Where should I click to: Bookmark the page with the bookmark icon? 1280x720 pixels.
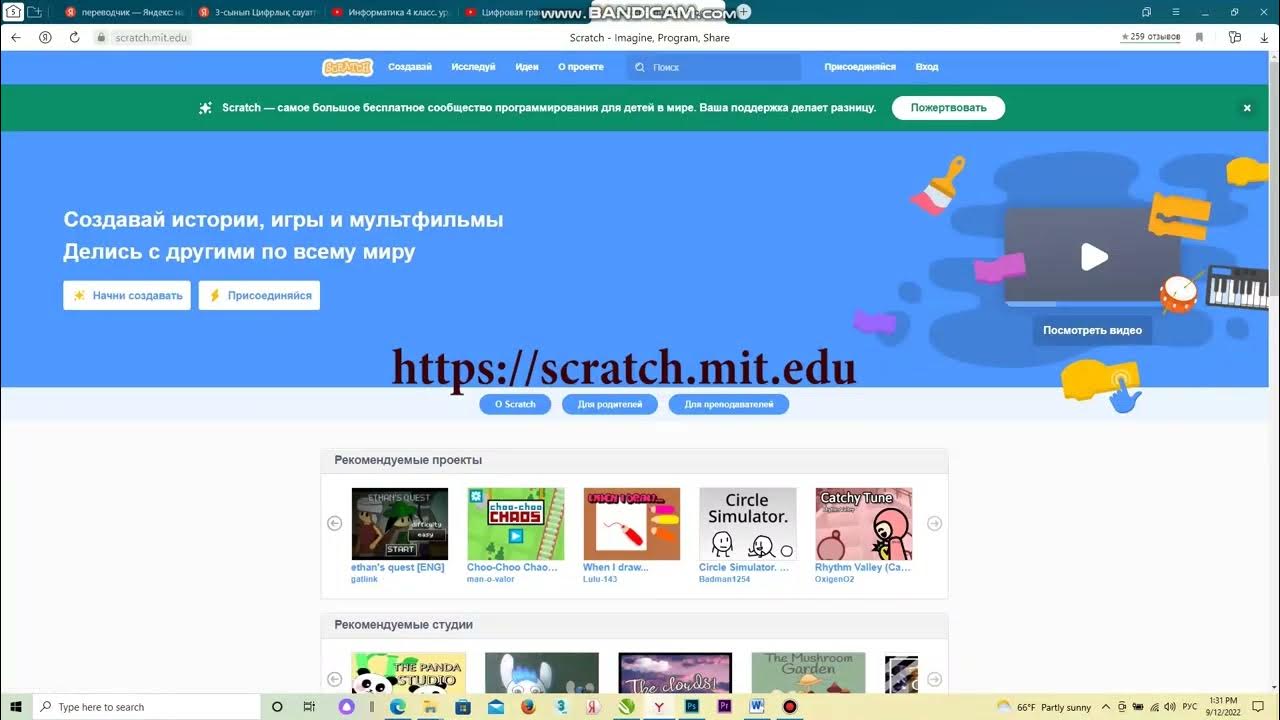pos(1199,37)
